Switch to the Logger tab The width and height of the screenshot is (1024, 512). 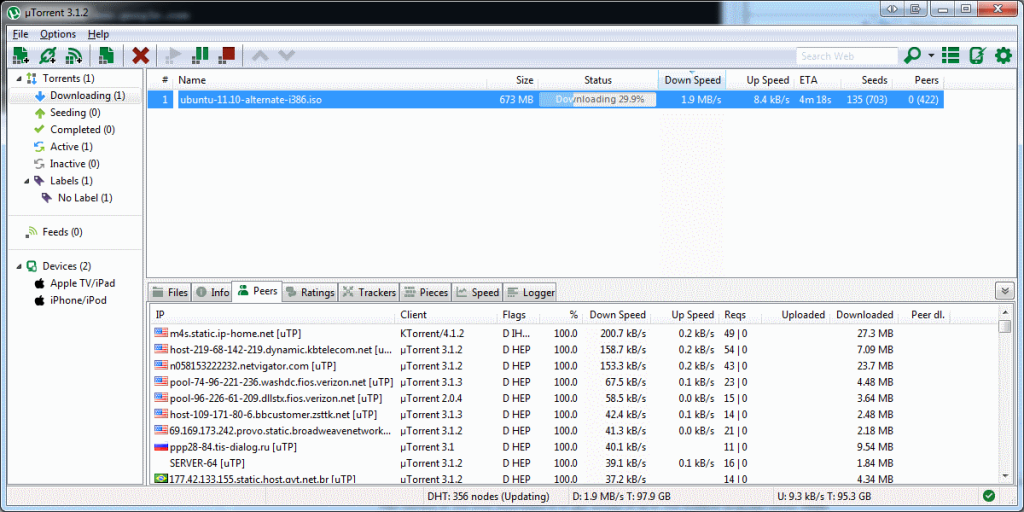pyautogui.click(x=530, y=293)
